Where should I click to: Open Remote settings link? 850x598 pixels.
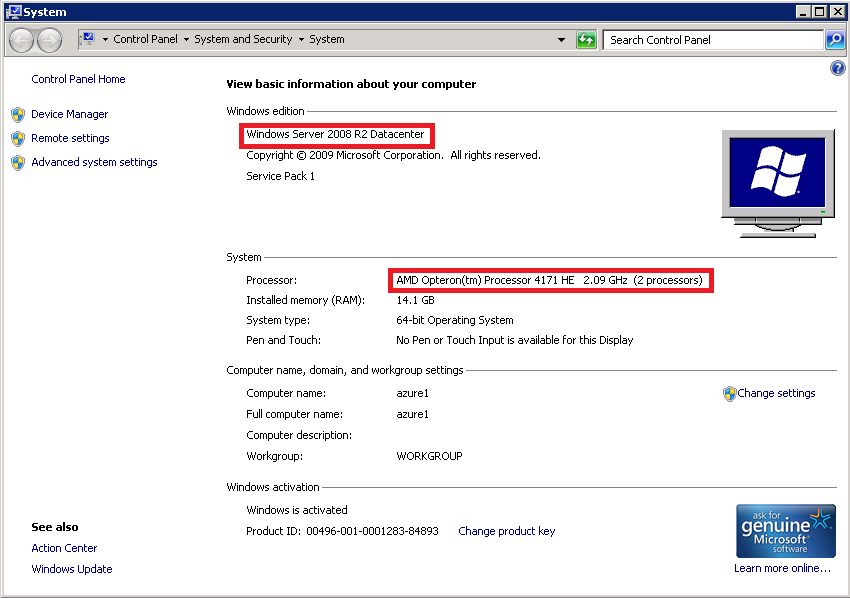coord(70,138)
